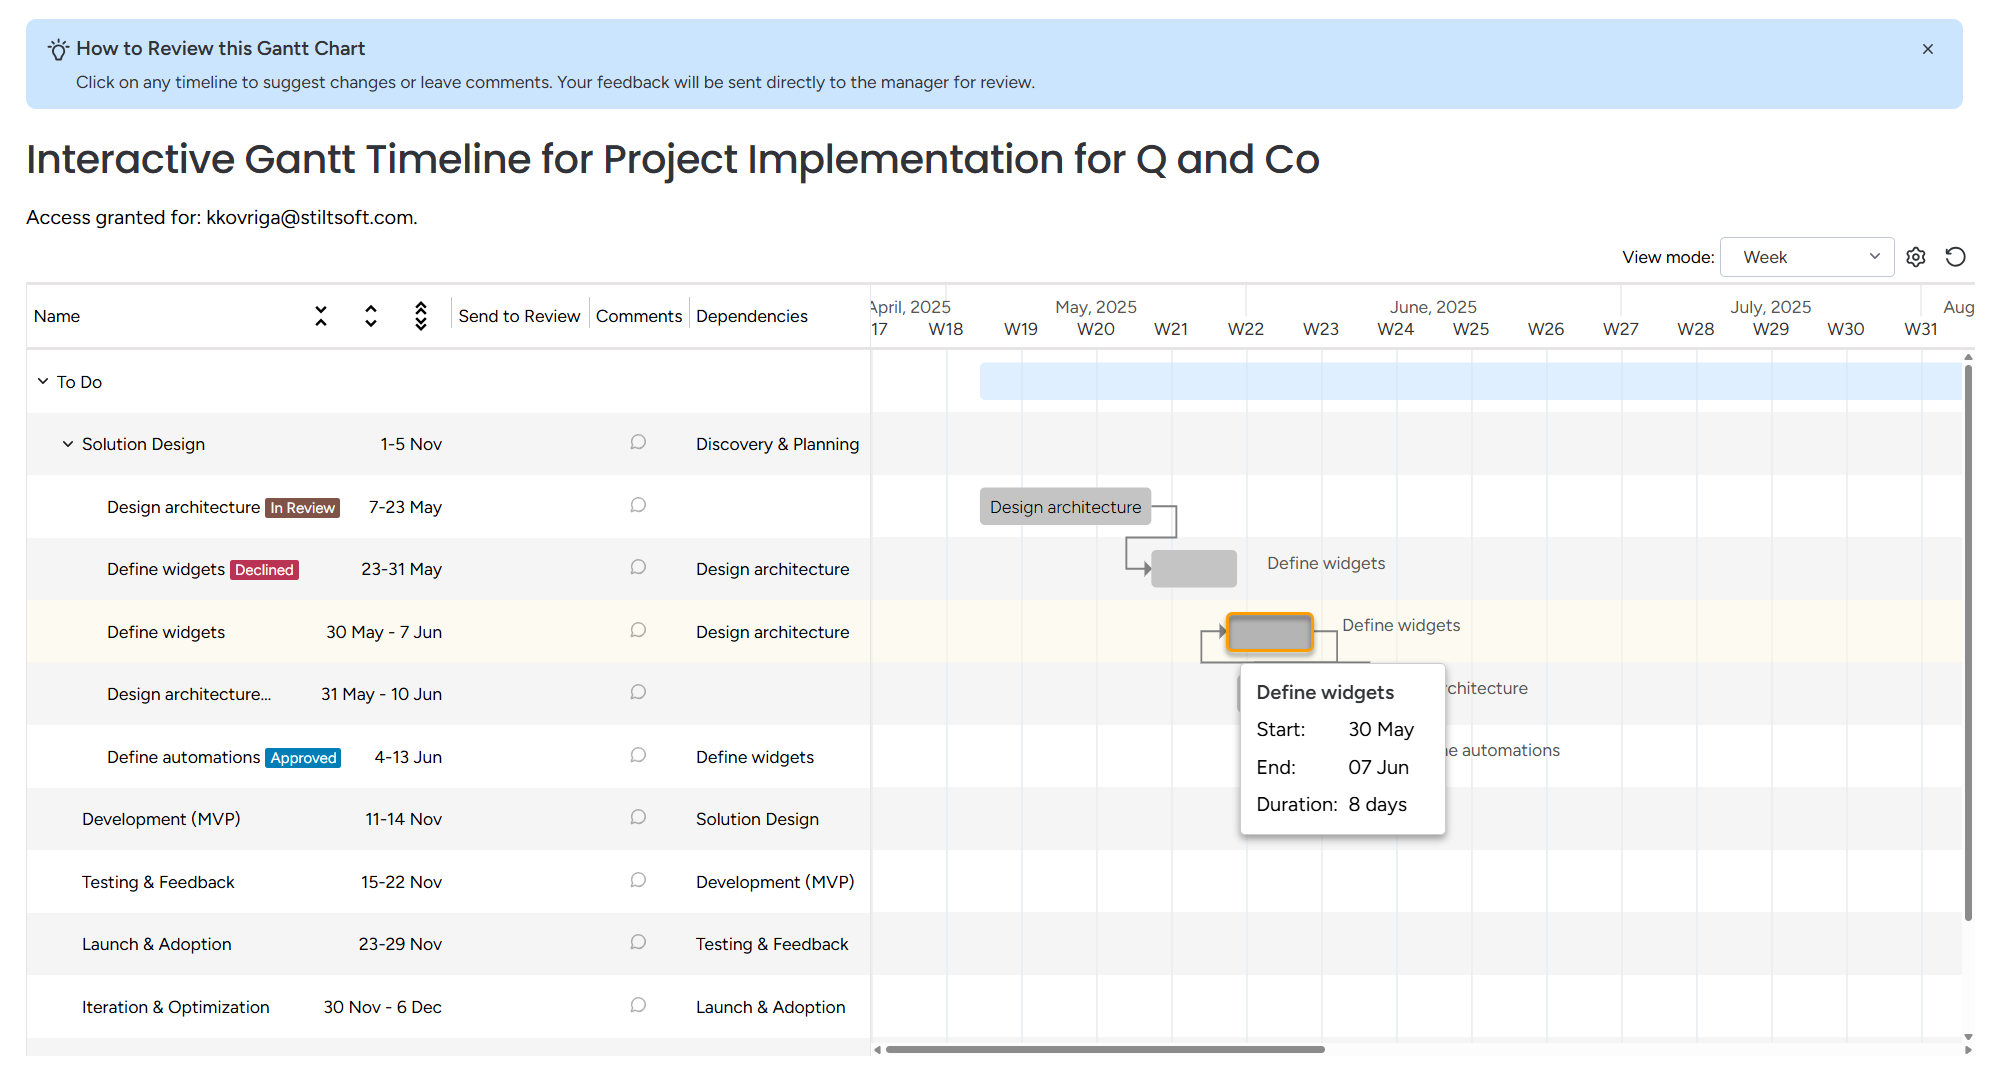Open comment bubble for Testing & Feedback

[638, 881]
